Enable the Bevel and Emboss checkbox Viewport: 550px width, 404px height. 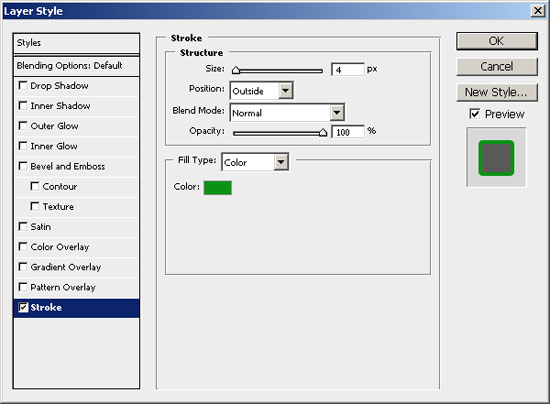[x=23, y=166]
